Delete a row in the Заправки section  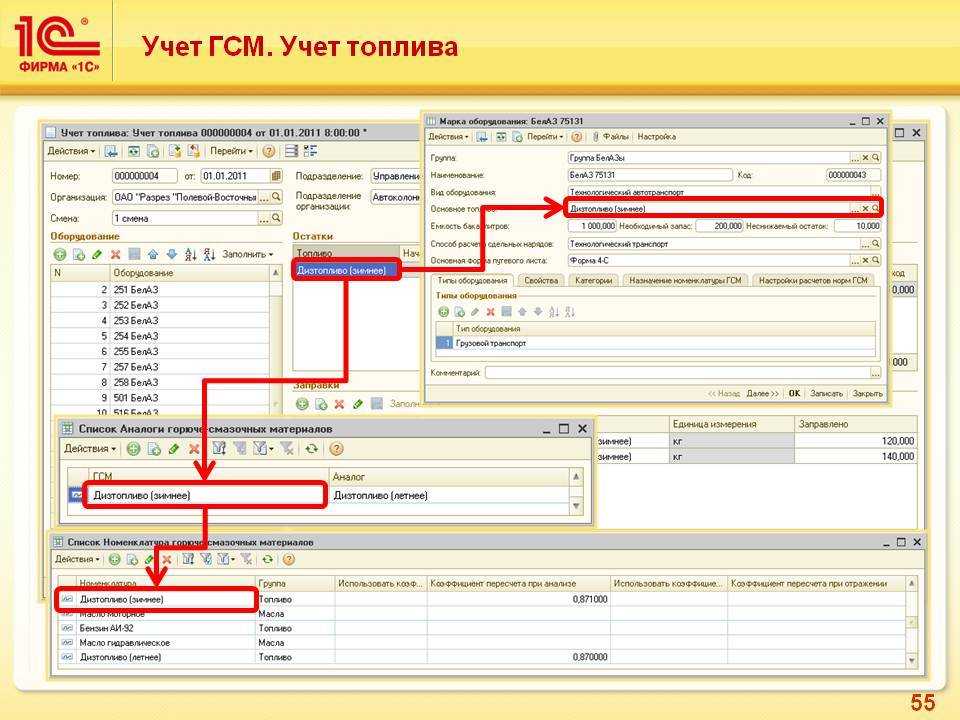pyautogui.click(x=339, y=404)
